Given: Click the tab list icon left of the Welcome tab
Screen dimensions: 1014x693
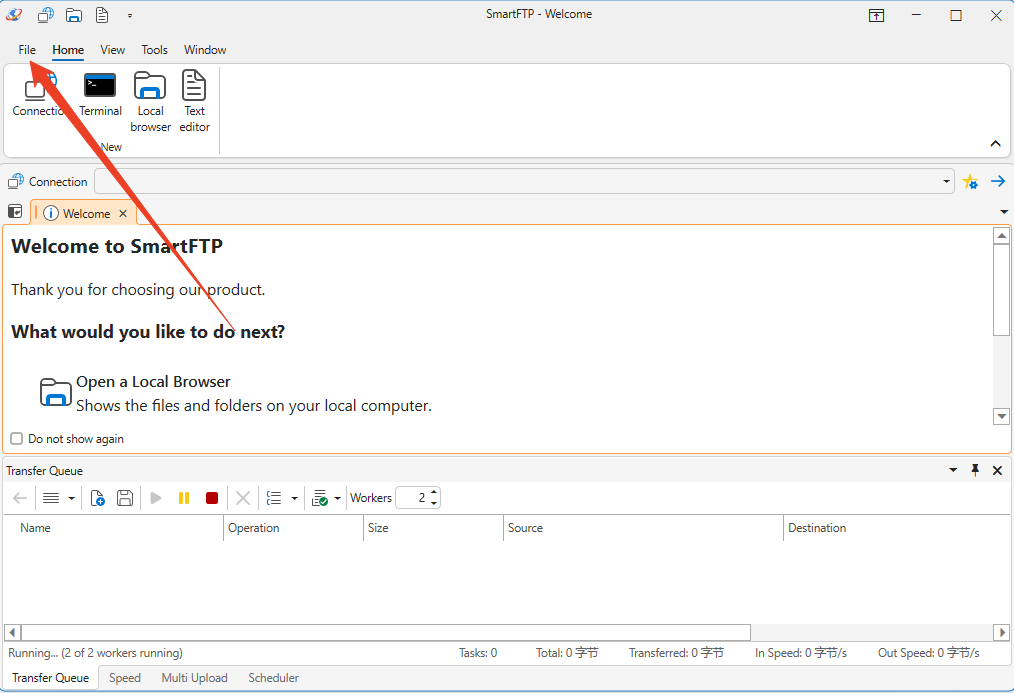Looking at the screenshot, I should [15, 211].
